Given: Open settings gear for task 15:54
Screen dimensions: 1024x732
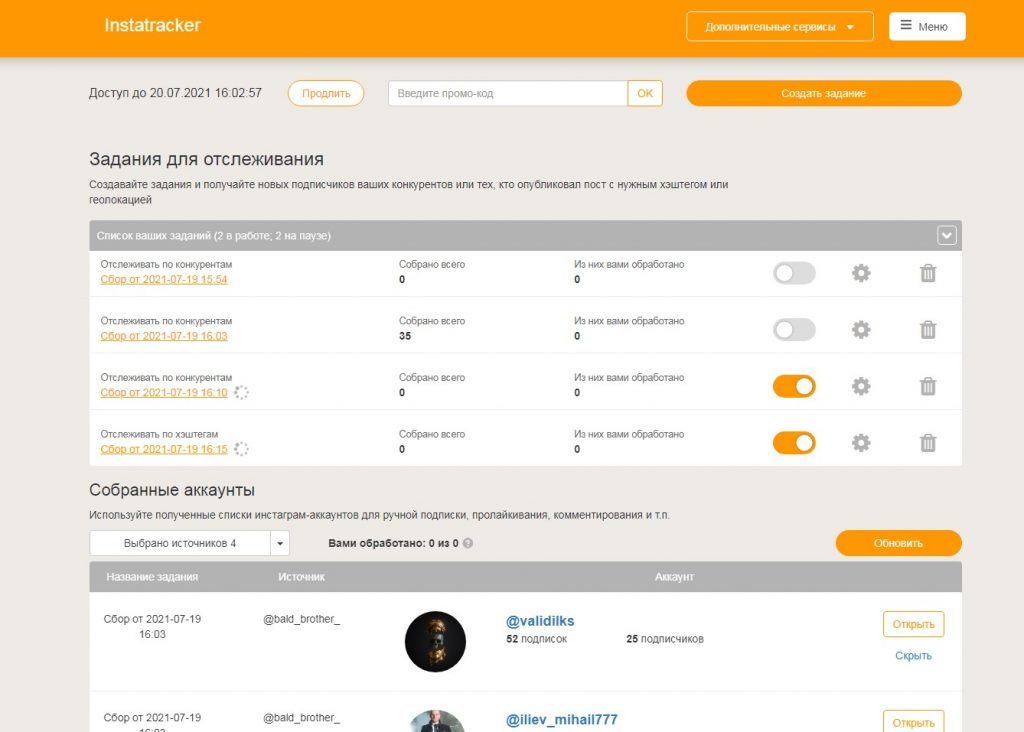Looking at the screenshot, I should click(861, 273).
